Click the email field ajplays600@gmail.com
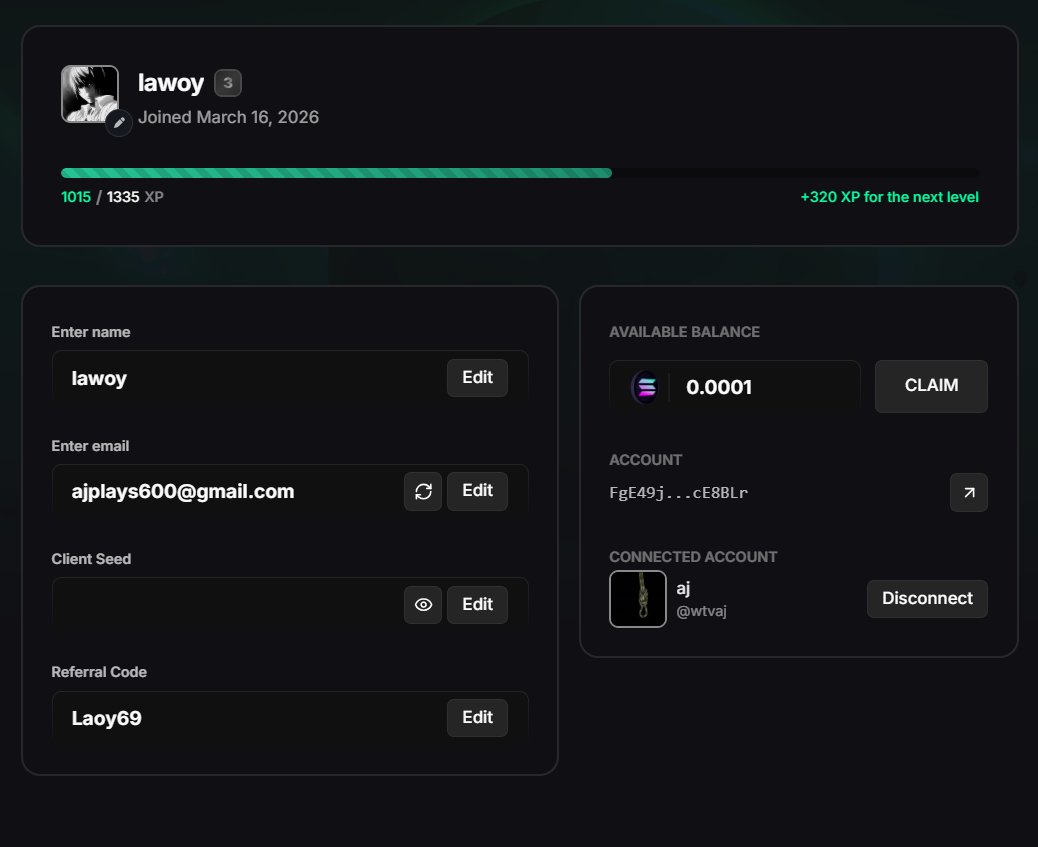The width and height of the screenshot is (1038, 847). 290,491
